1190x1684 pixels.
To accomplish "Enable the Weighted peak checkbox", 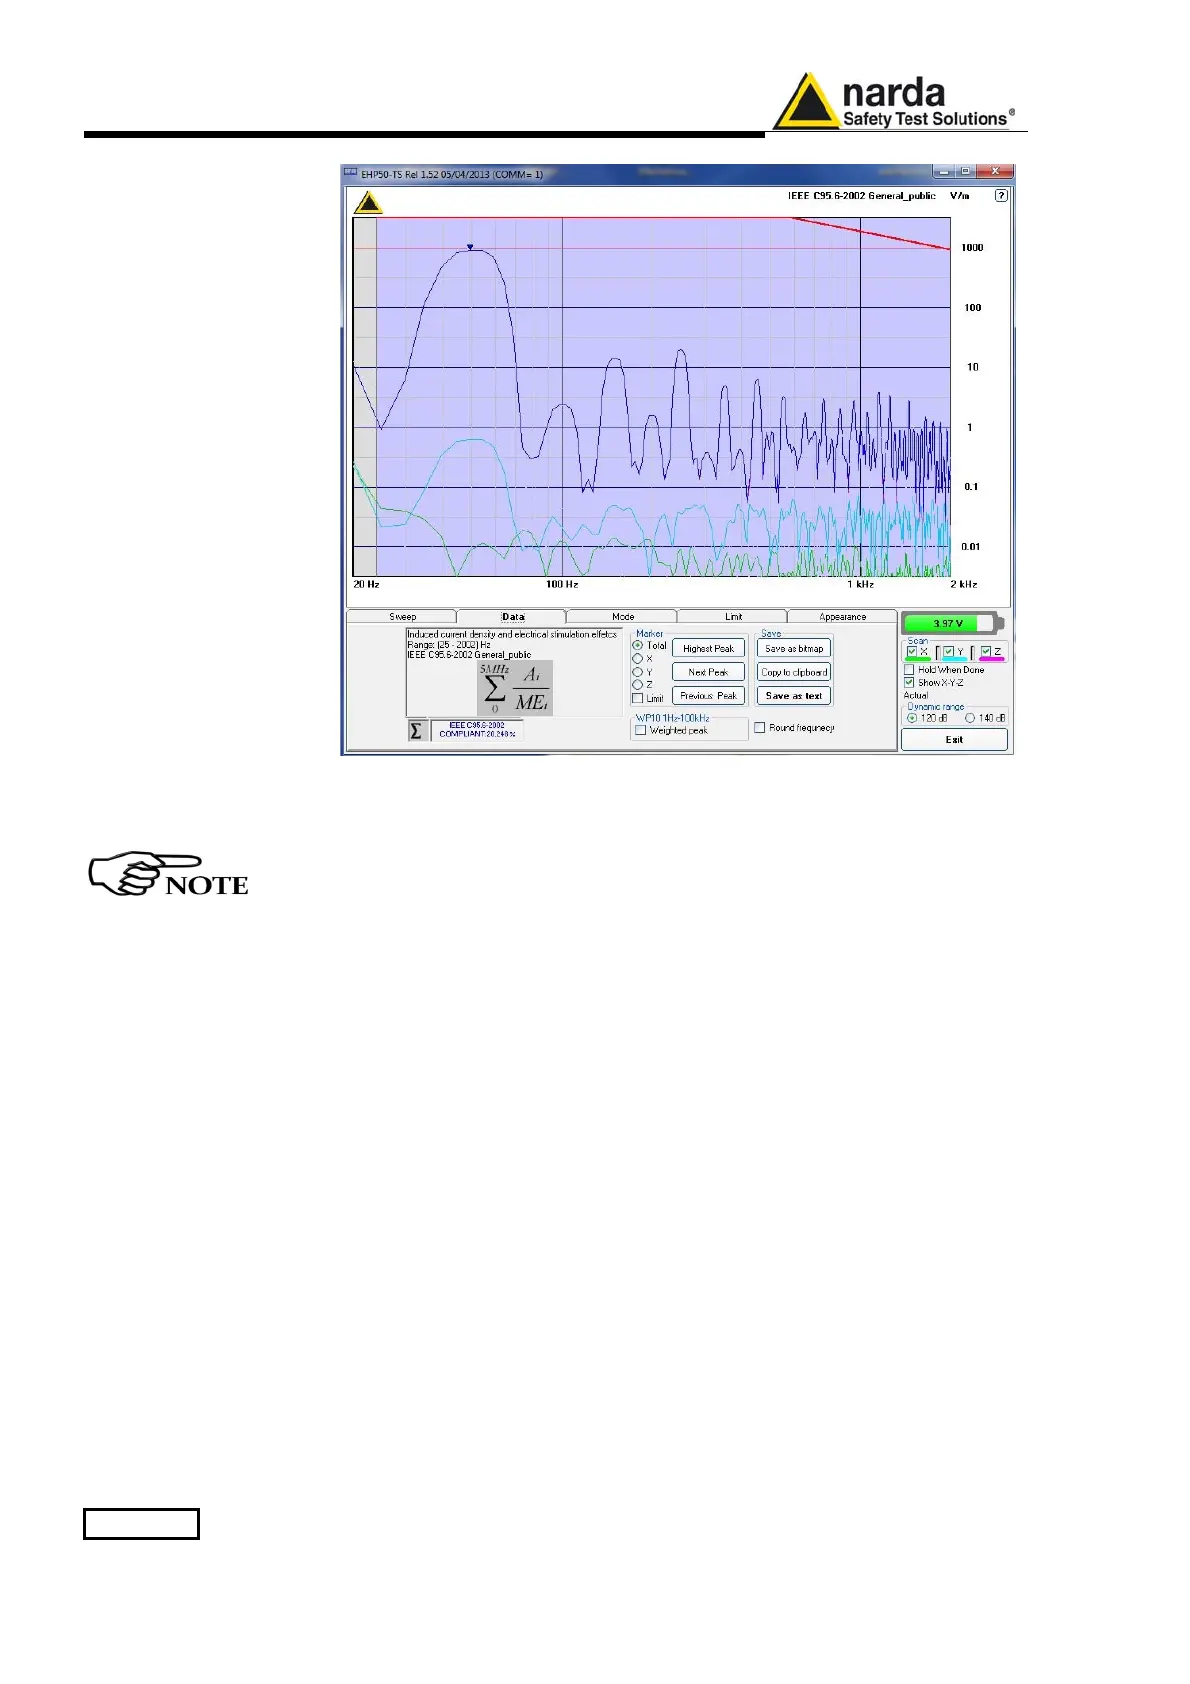I will (x=641, y=730).
